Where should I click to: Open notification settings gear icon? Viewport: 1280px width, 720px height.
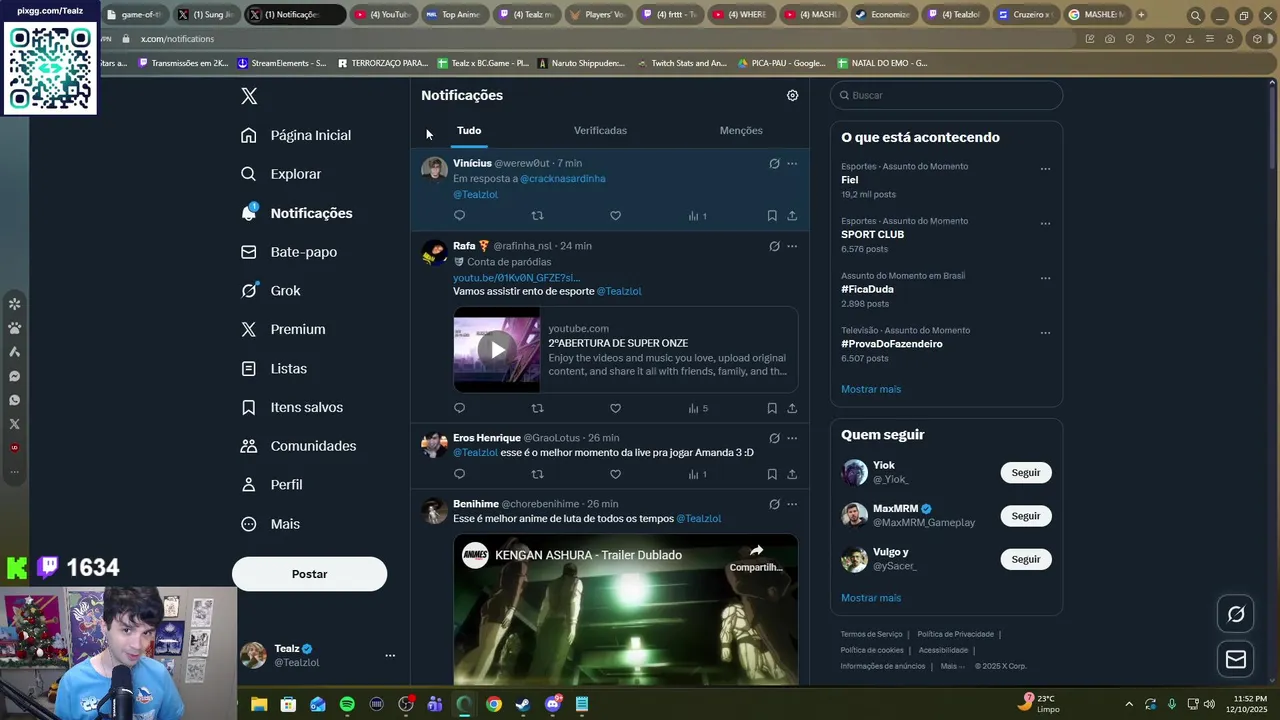pyautogui.click(x=792, y=95)
